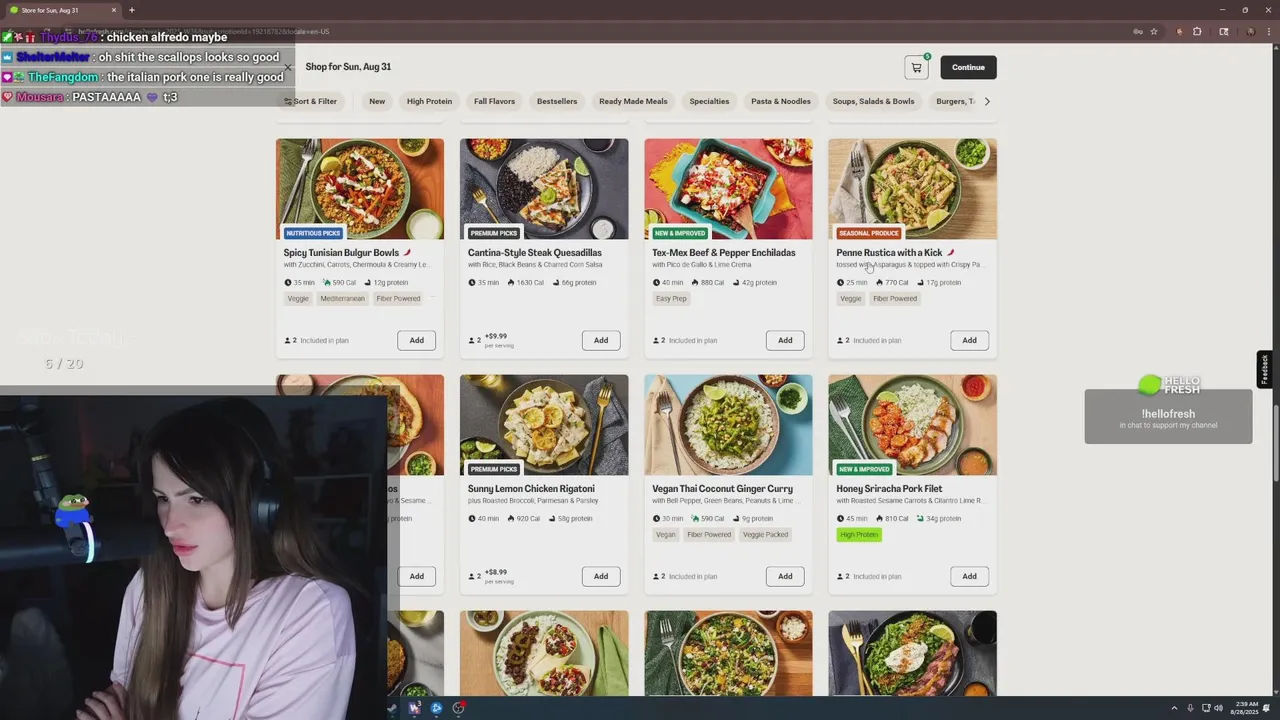View the Thai Coconut Ginger Curry photo

[728, 425]
